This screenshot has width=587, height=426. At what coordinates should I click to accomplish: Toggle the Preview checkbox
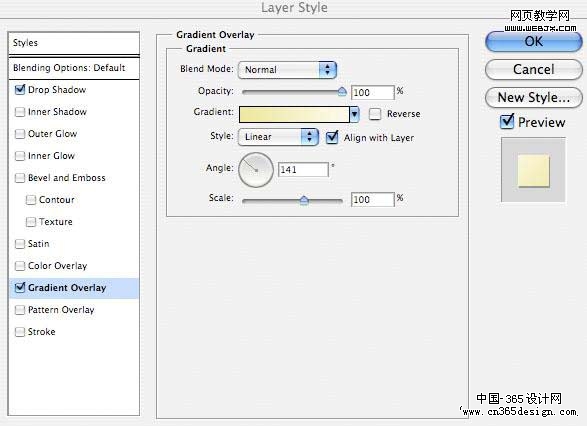coord(507,122)
